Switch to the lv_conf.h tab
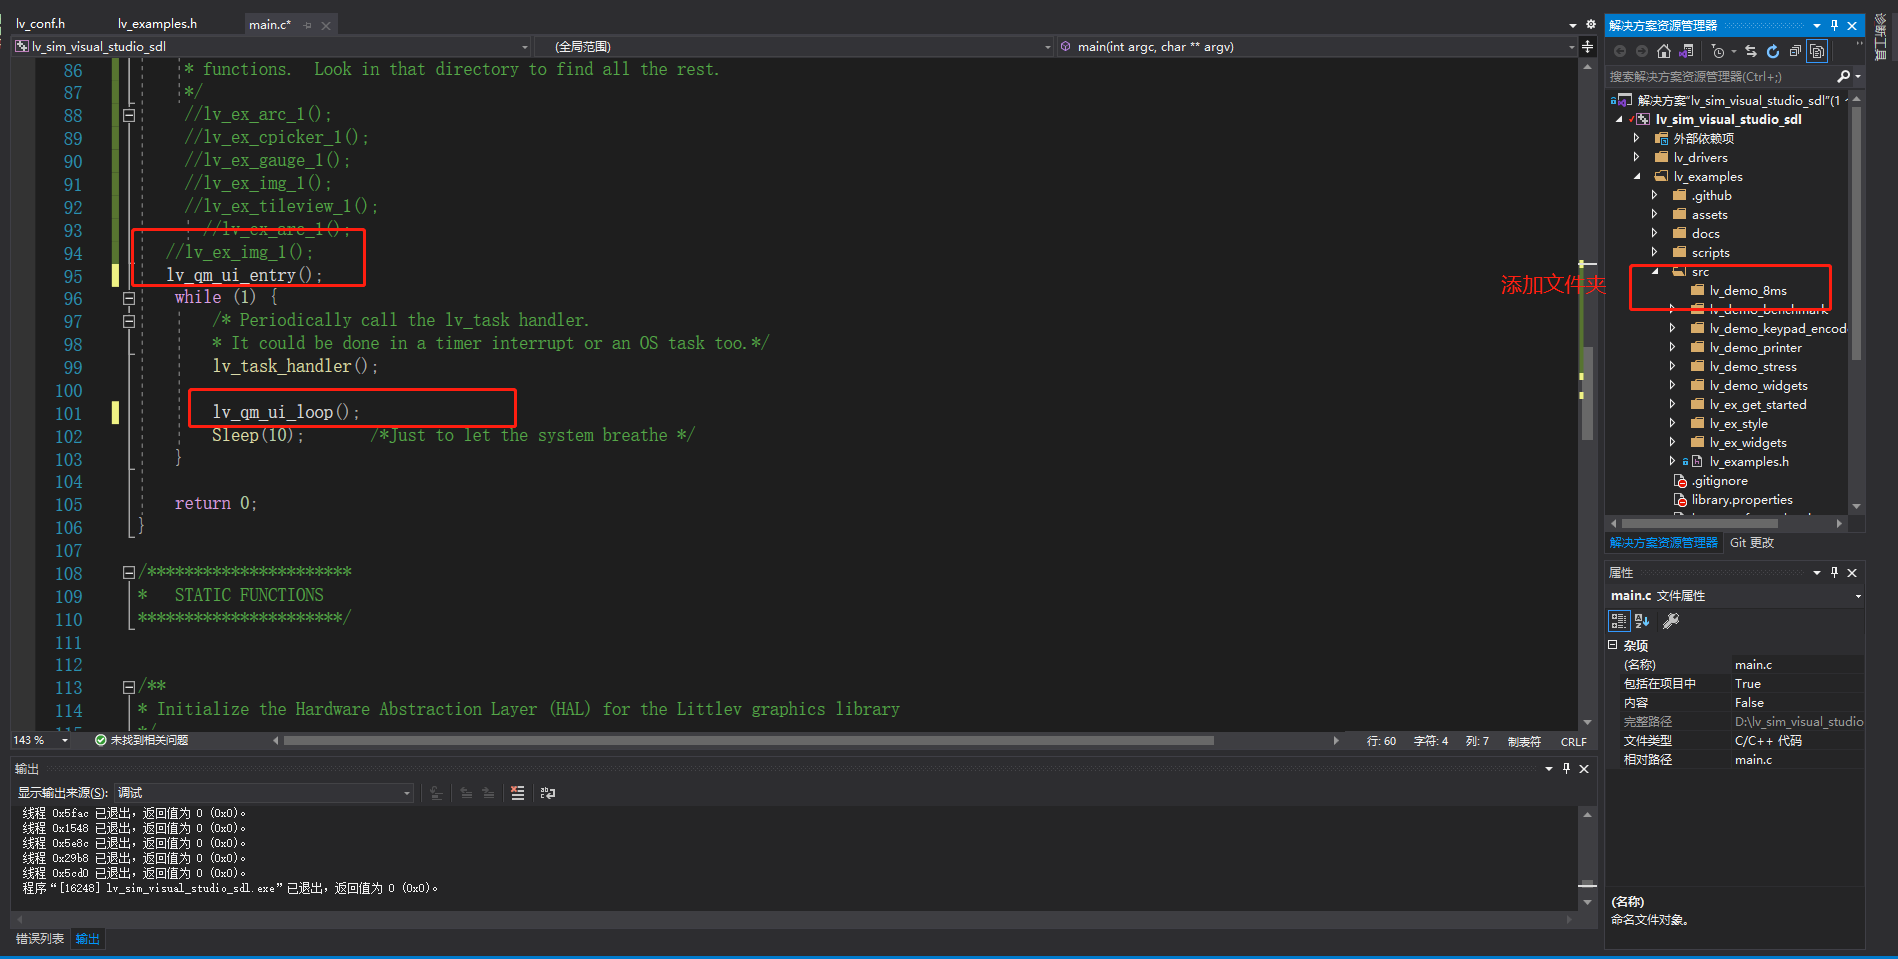1898x959 pixels. click(x=41, y=23)
